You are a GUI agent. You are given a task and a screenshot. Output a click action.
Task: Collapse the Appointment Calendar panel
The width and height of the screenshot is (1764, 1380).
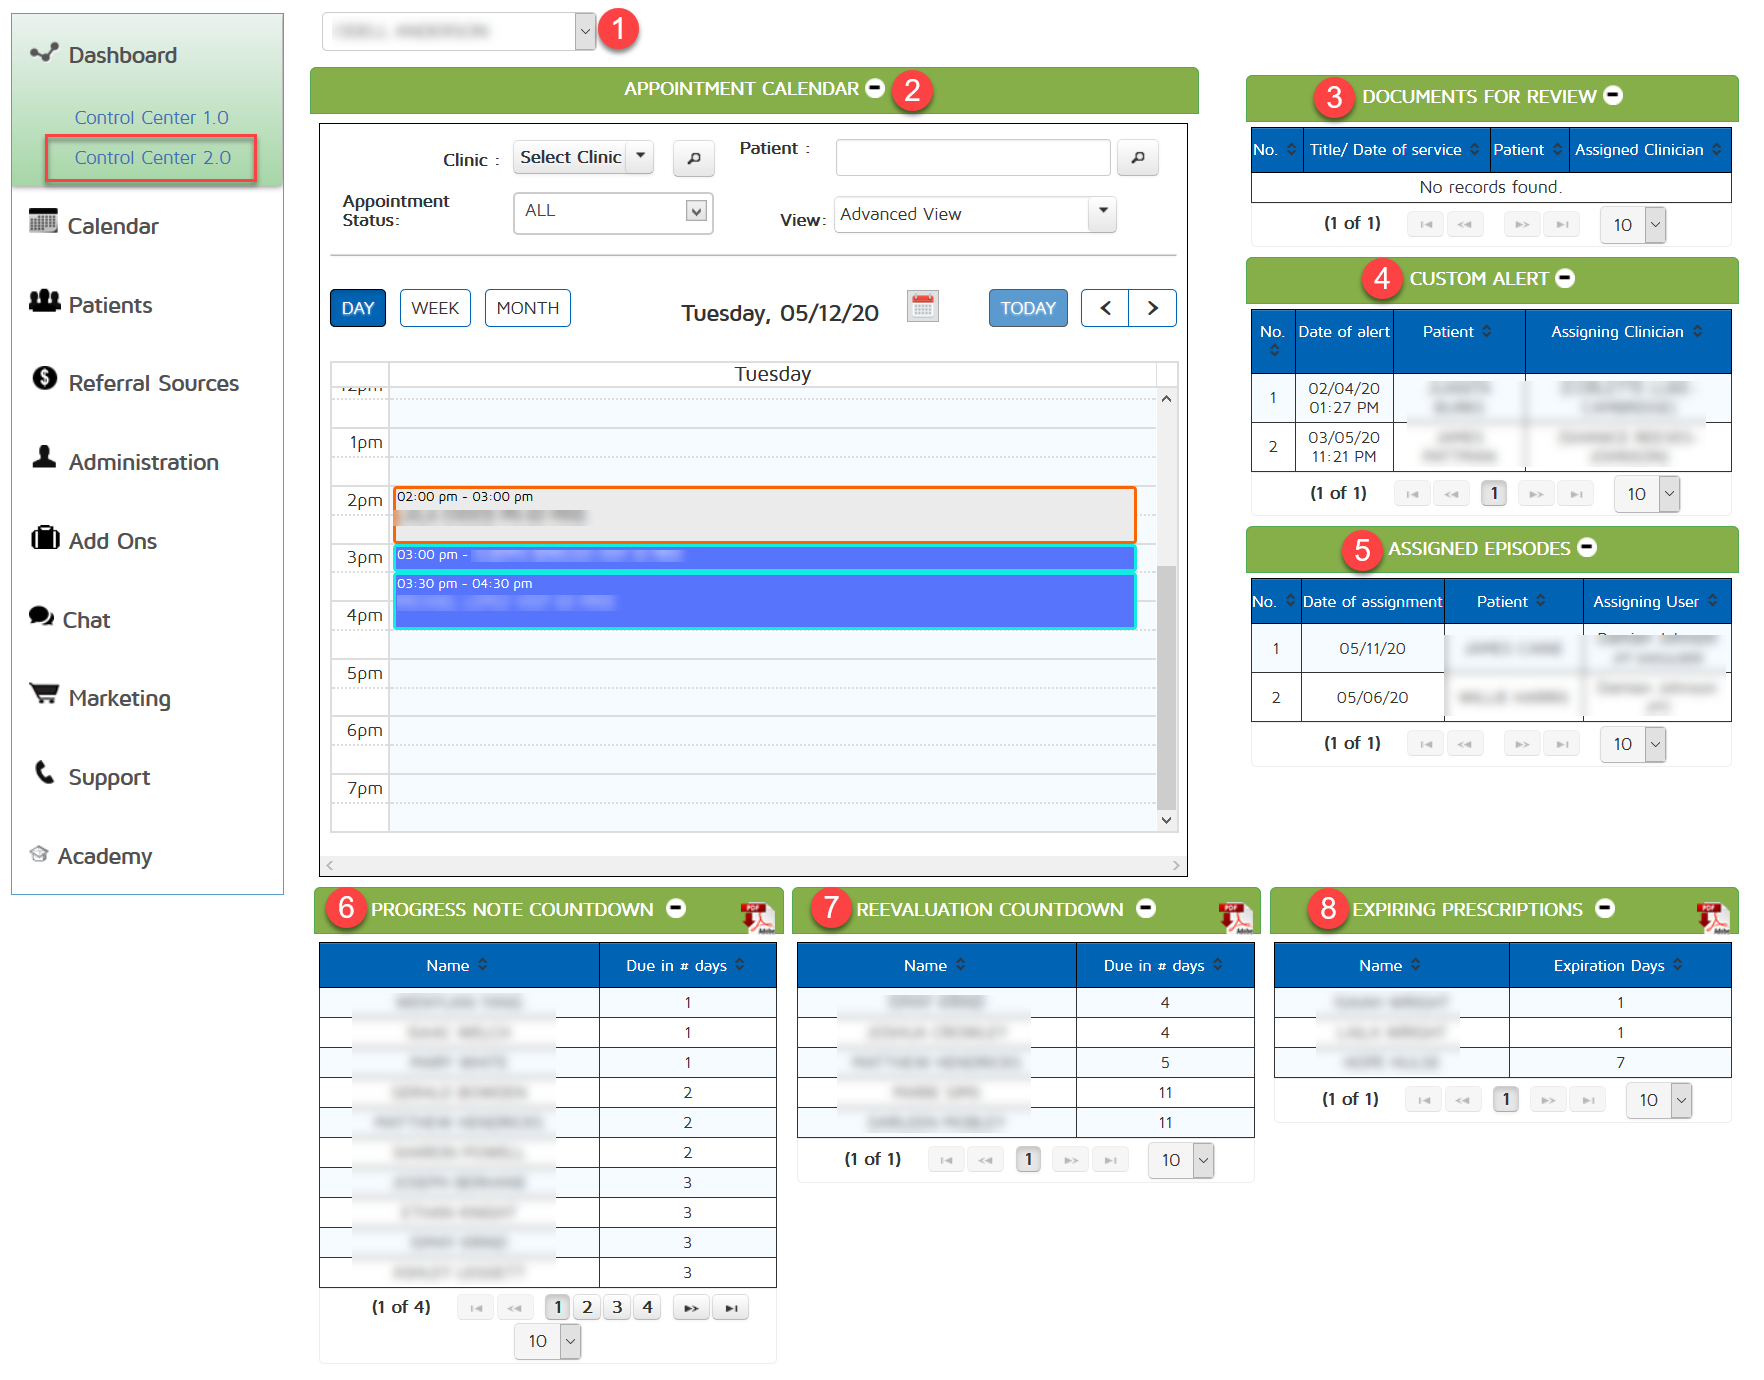click(875, 88)
